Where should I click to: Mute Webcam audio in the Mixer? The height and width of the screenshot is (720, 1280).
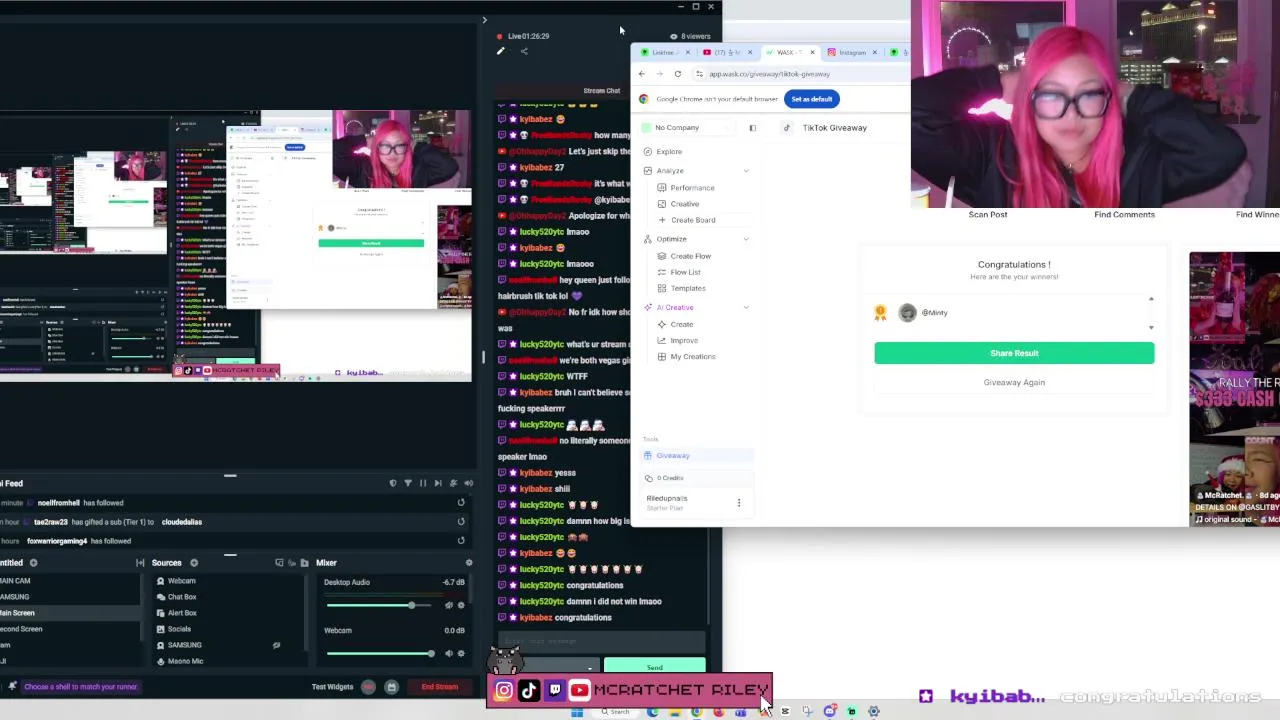pyautogui.click(x=448, y=653)
